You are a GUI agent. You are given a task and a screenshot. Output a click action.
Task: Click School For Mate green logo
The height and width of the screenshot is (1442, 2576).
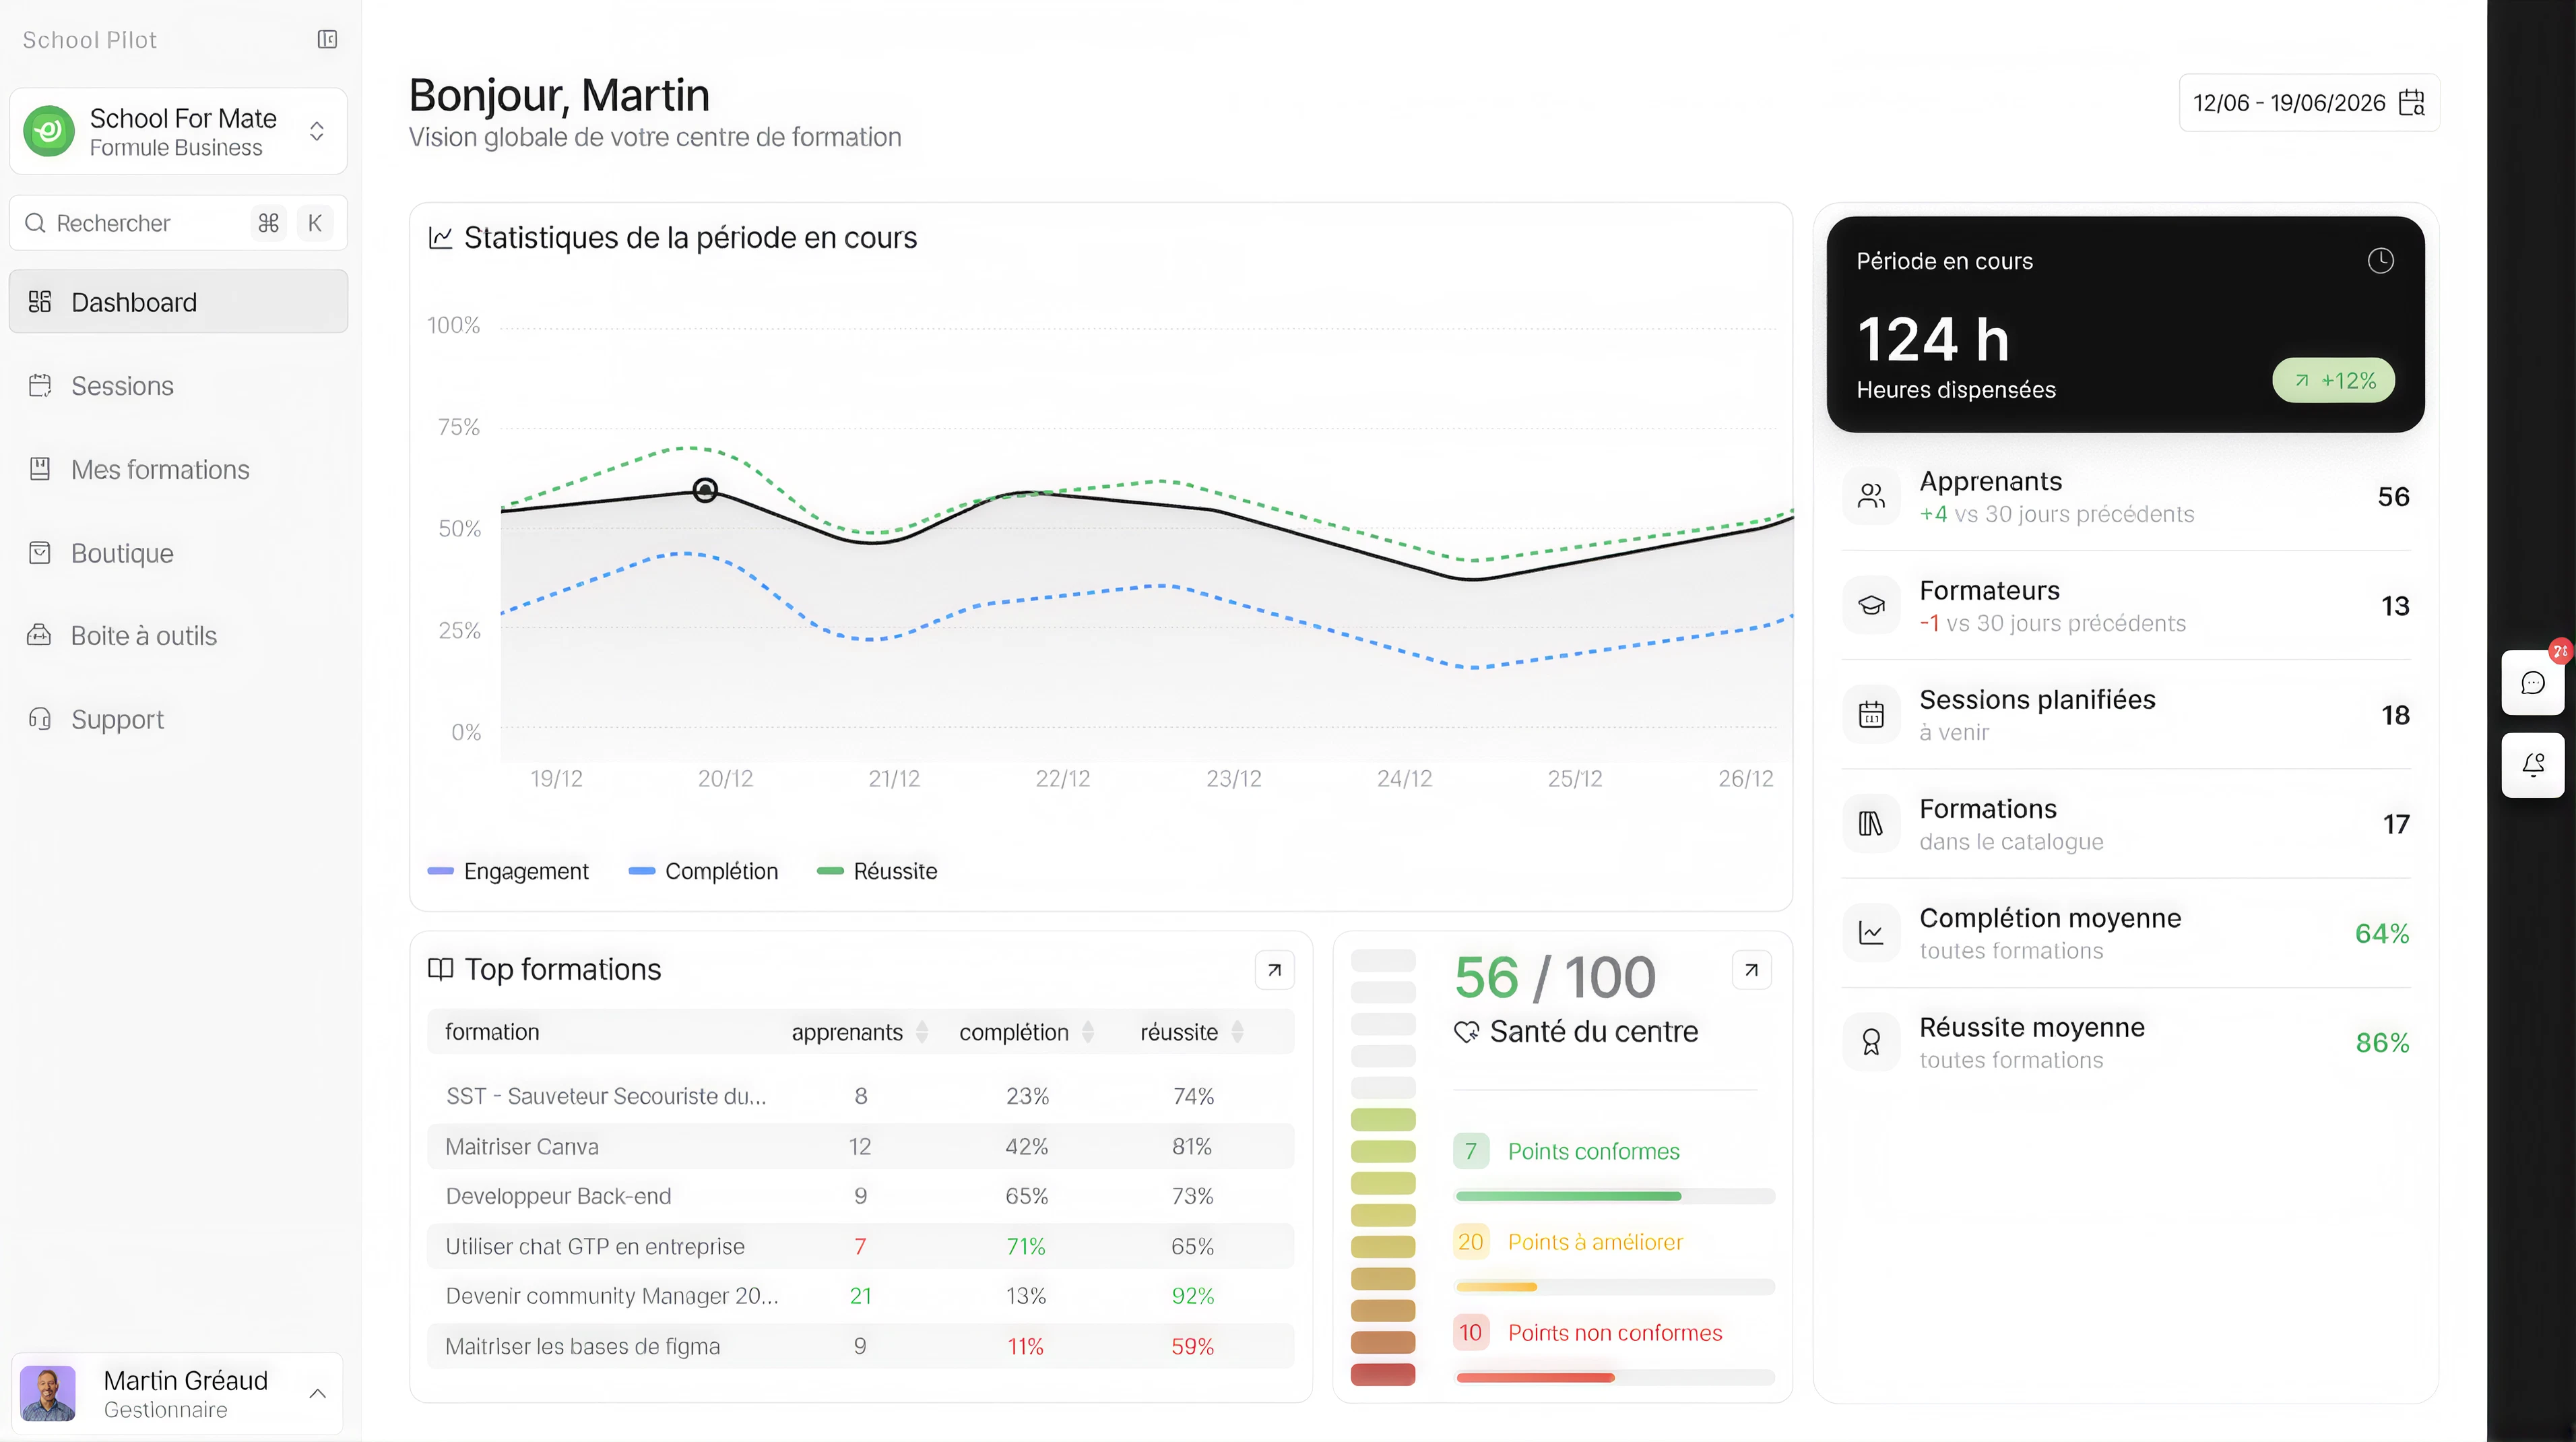[49, 131]
